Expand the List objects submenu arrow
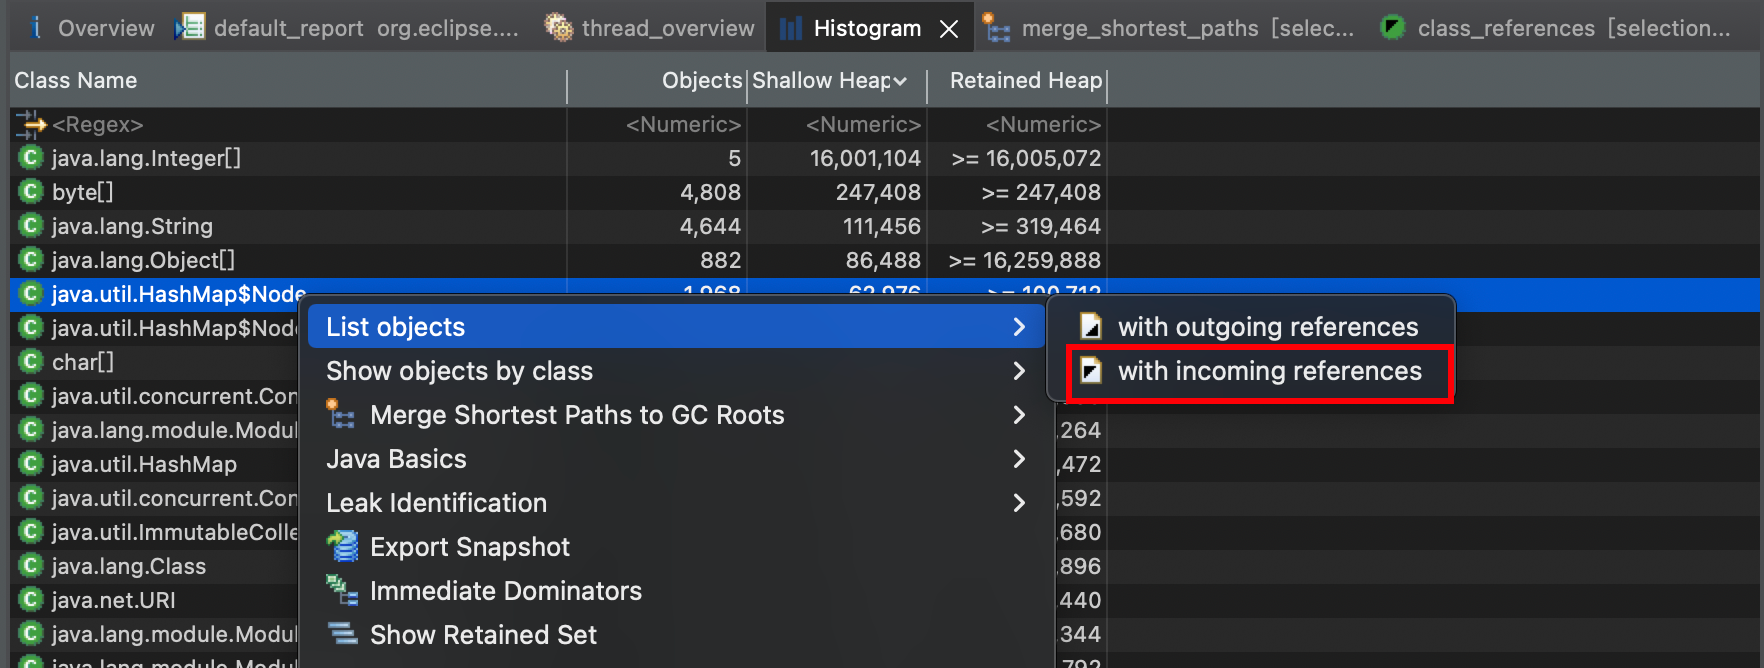The height and width of the screenshot is (668, 1764). pyautogui.click(x=1019, y=327)
